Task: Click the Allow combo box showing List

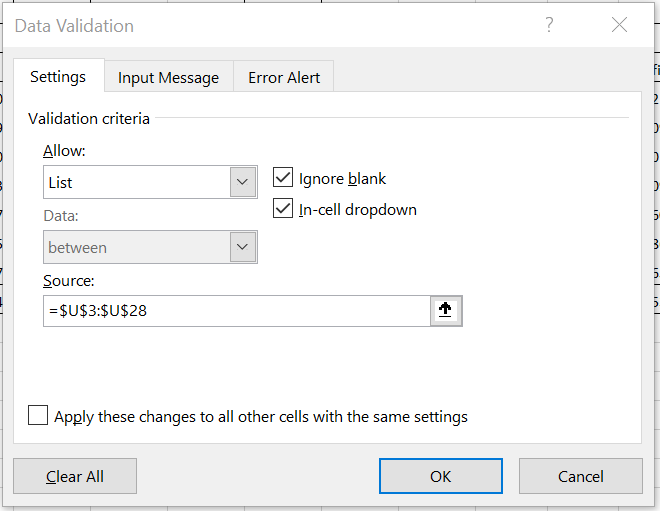Action: click(137, 183)
